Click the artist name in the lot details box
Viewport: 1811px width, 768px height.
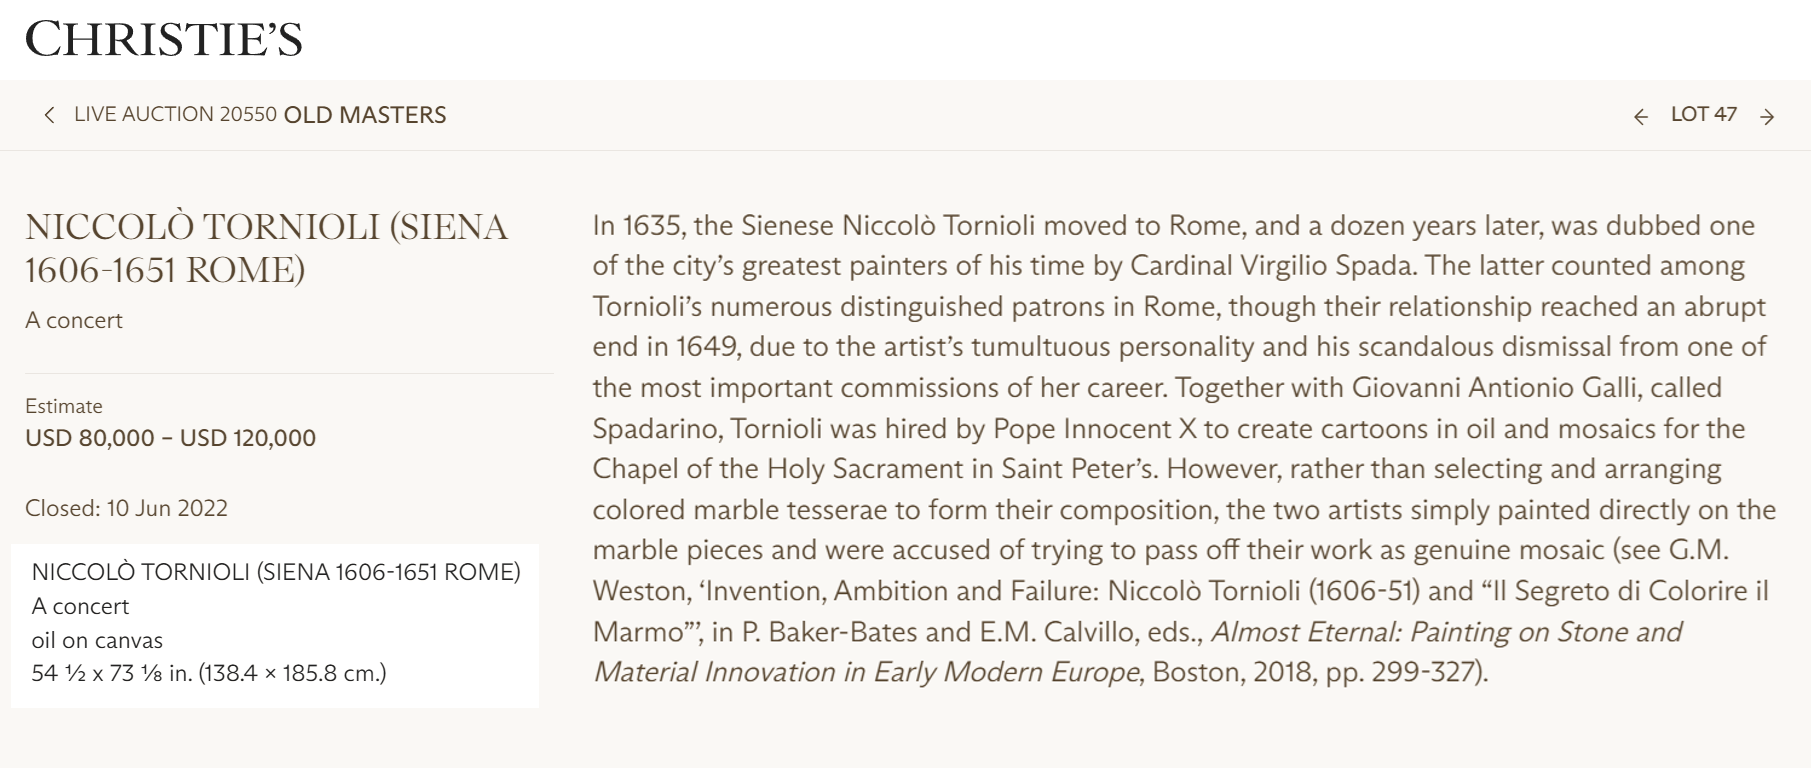[x=276, y=572]
